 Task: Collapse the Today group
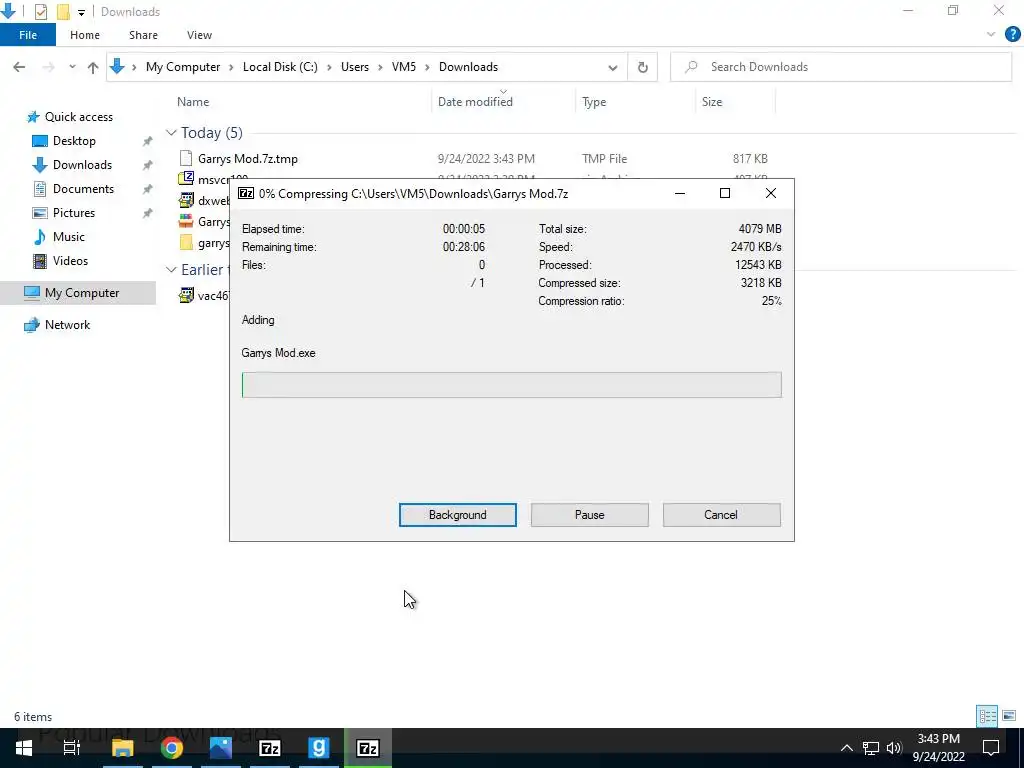[171, 133]
